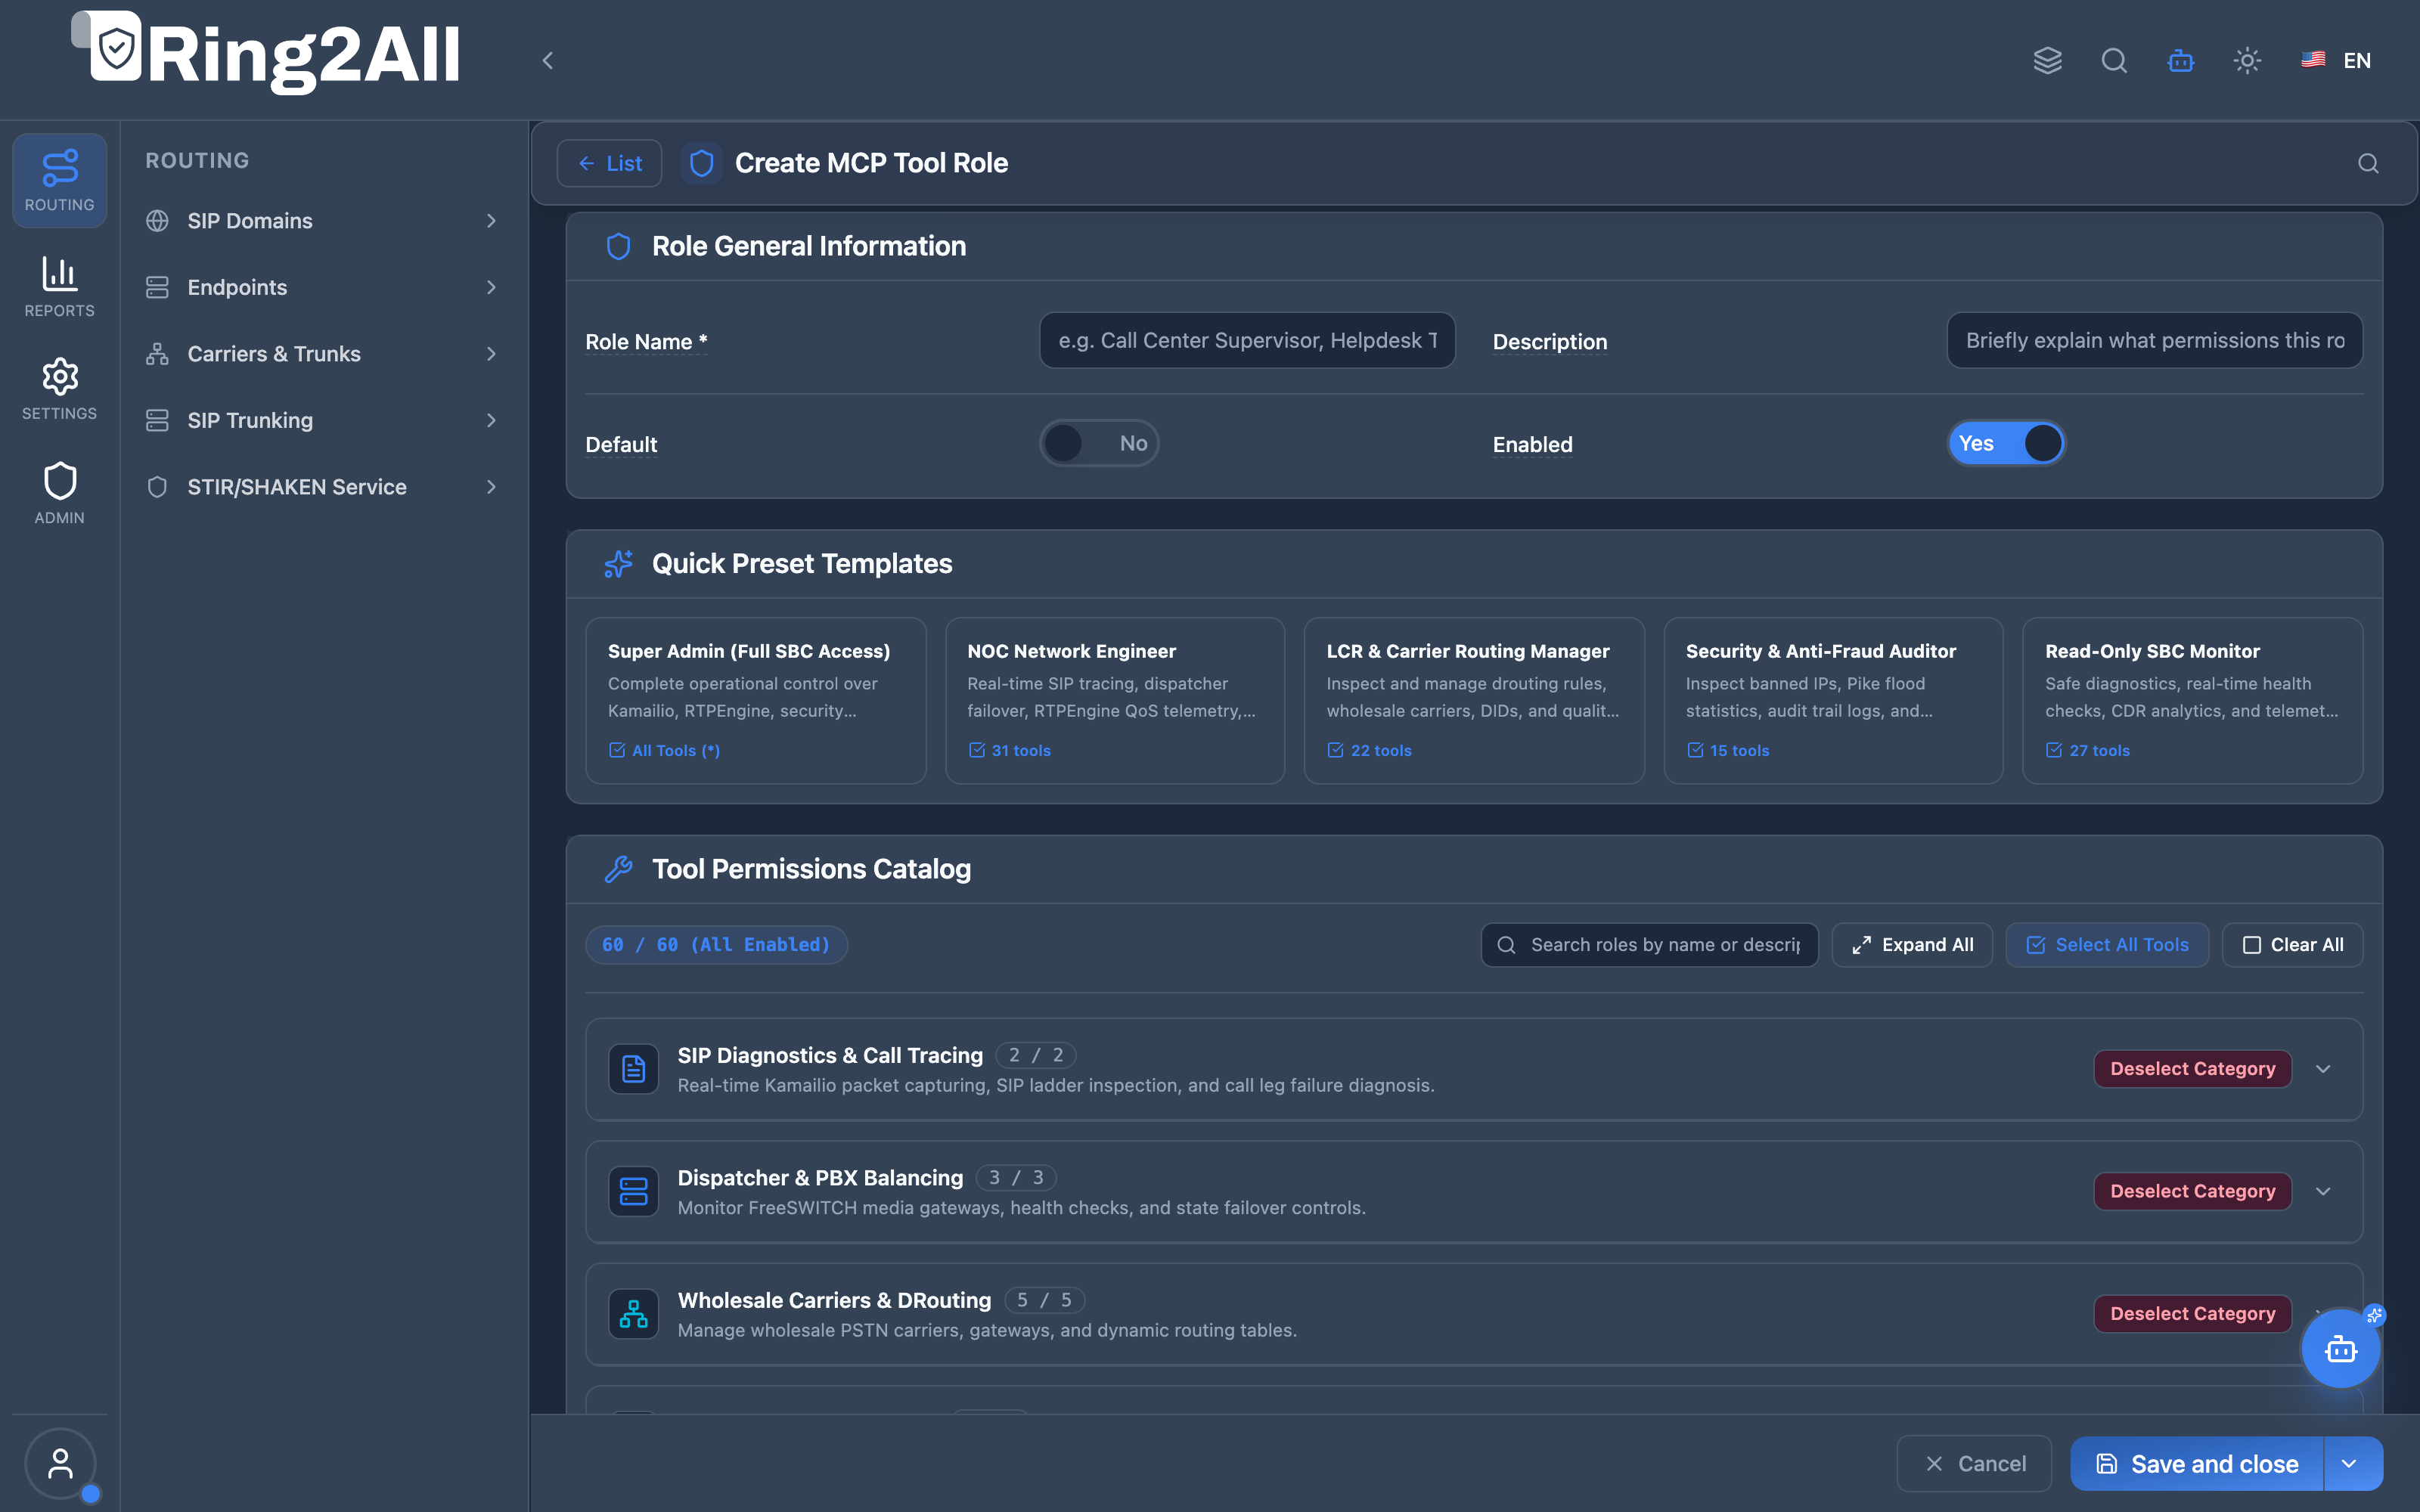Click the SIP Diagnostics category document icon

click(x=633, y=1069)
